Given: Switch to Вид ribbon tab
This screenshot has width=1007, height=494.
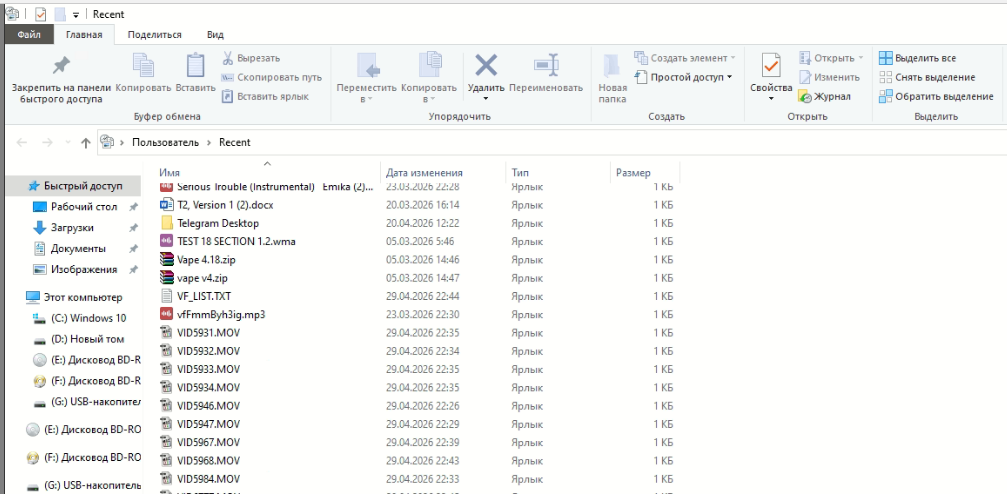Looking at the screenshot, I should tap(215, 35).
